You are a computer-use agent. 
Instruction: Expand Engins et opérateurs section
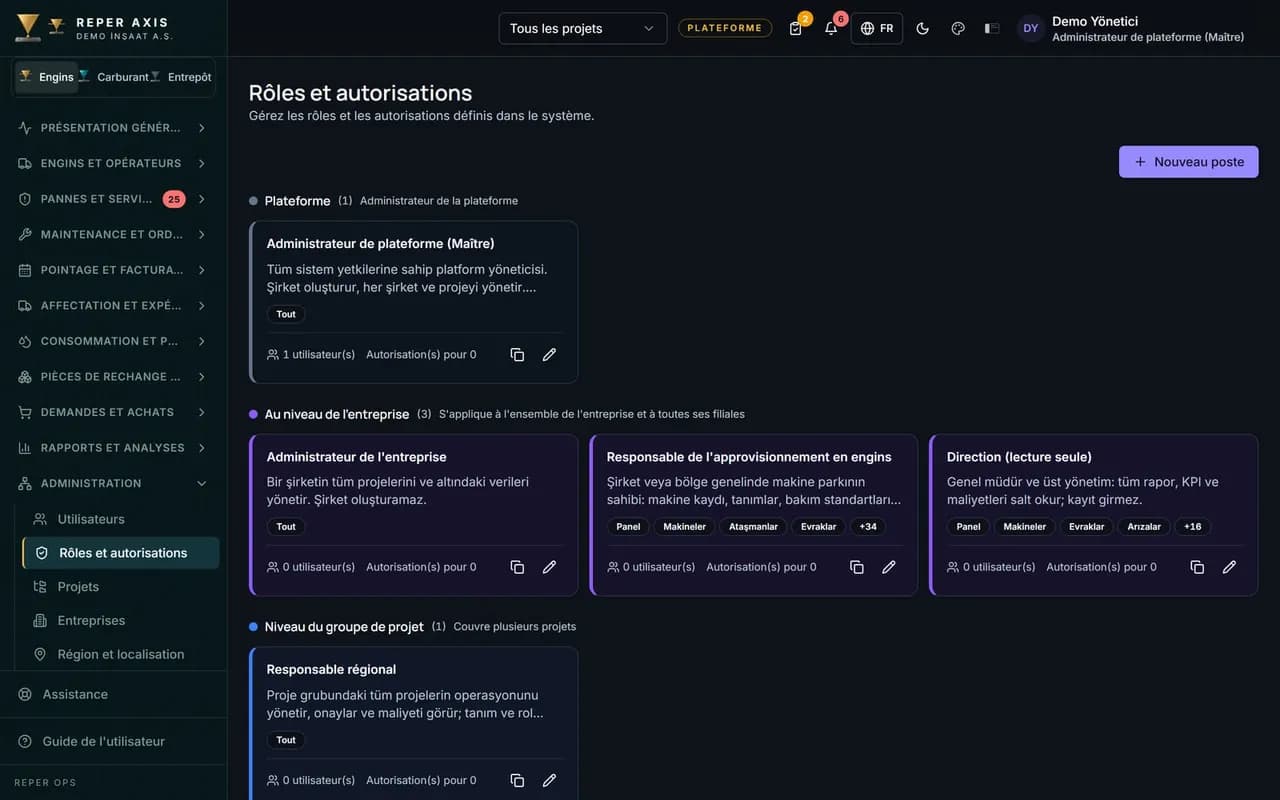113,163
